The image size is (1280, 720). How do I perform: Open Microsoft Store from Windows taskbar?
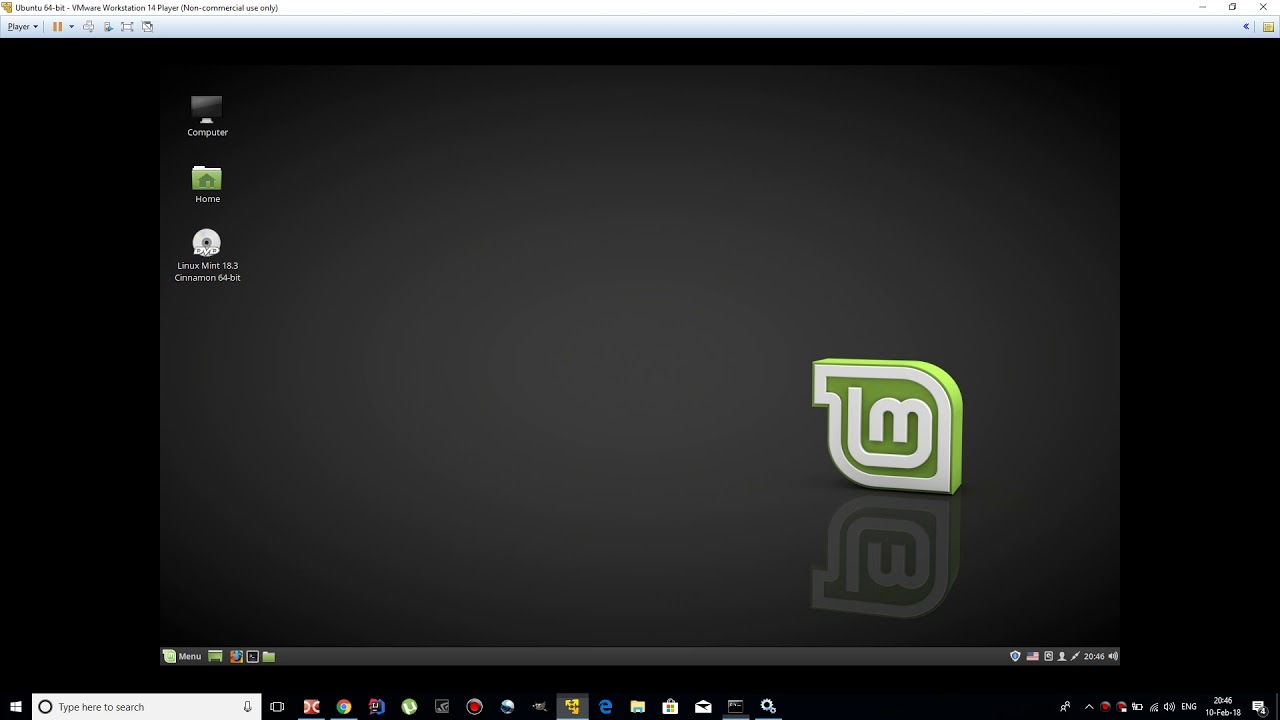pos(670,706)
